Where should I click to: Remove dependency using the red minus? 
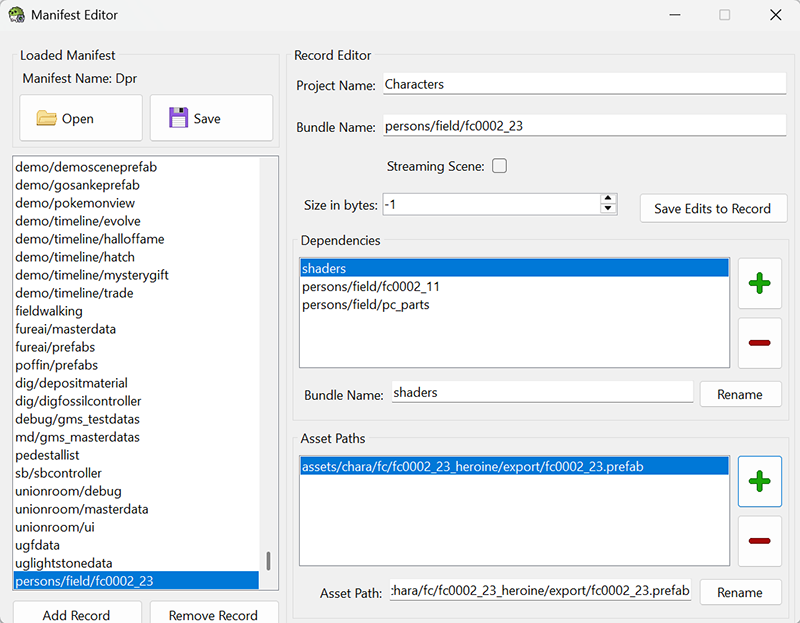click(759, 343)
